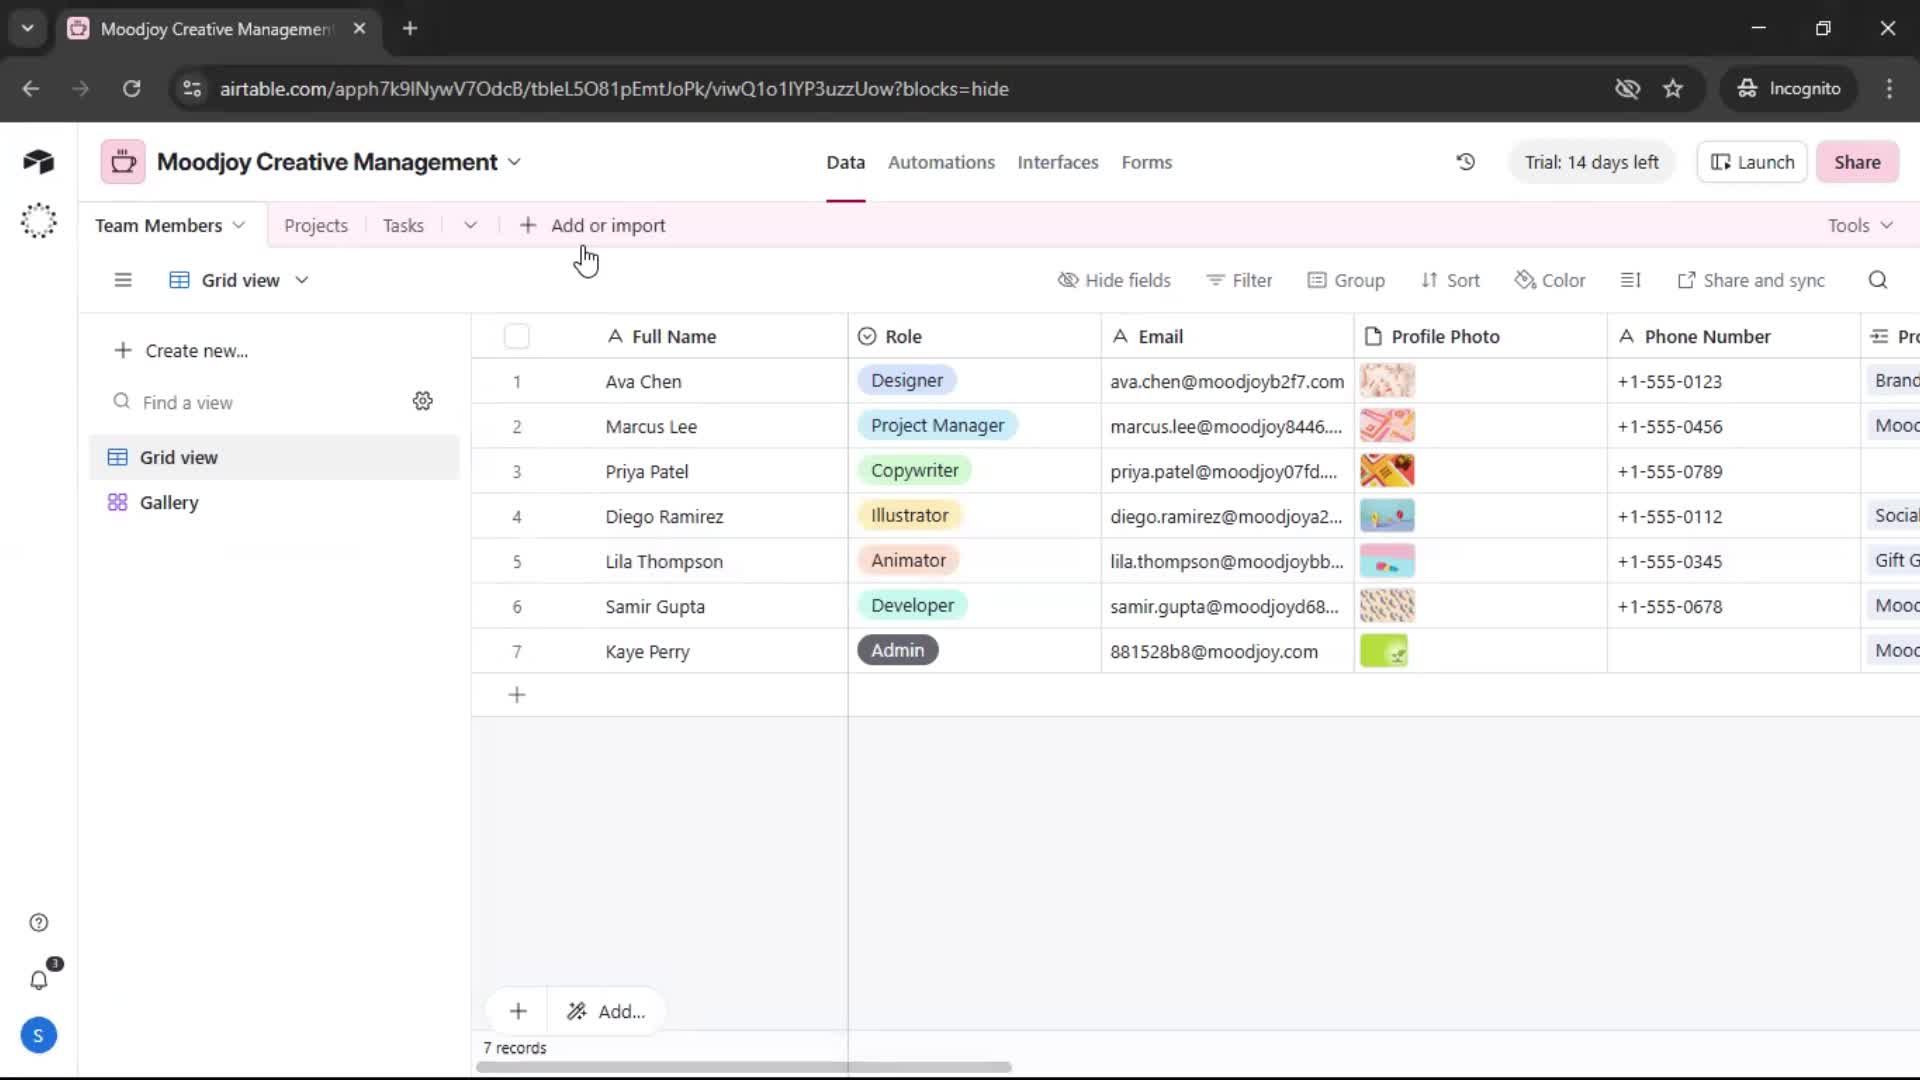Click the plus icon to add a row
This screenshot has height=1080, width=1920.
[x=517, y=695]
